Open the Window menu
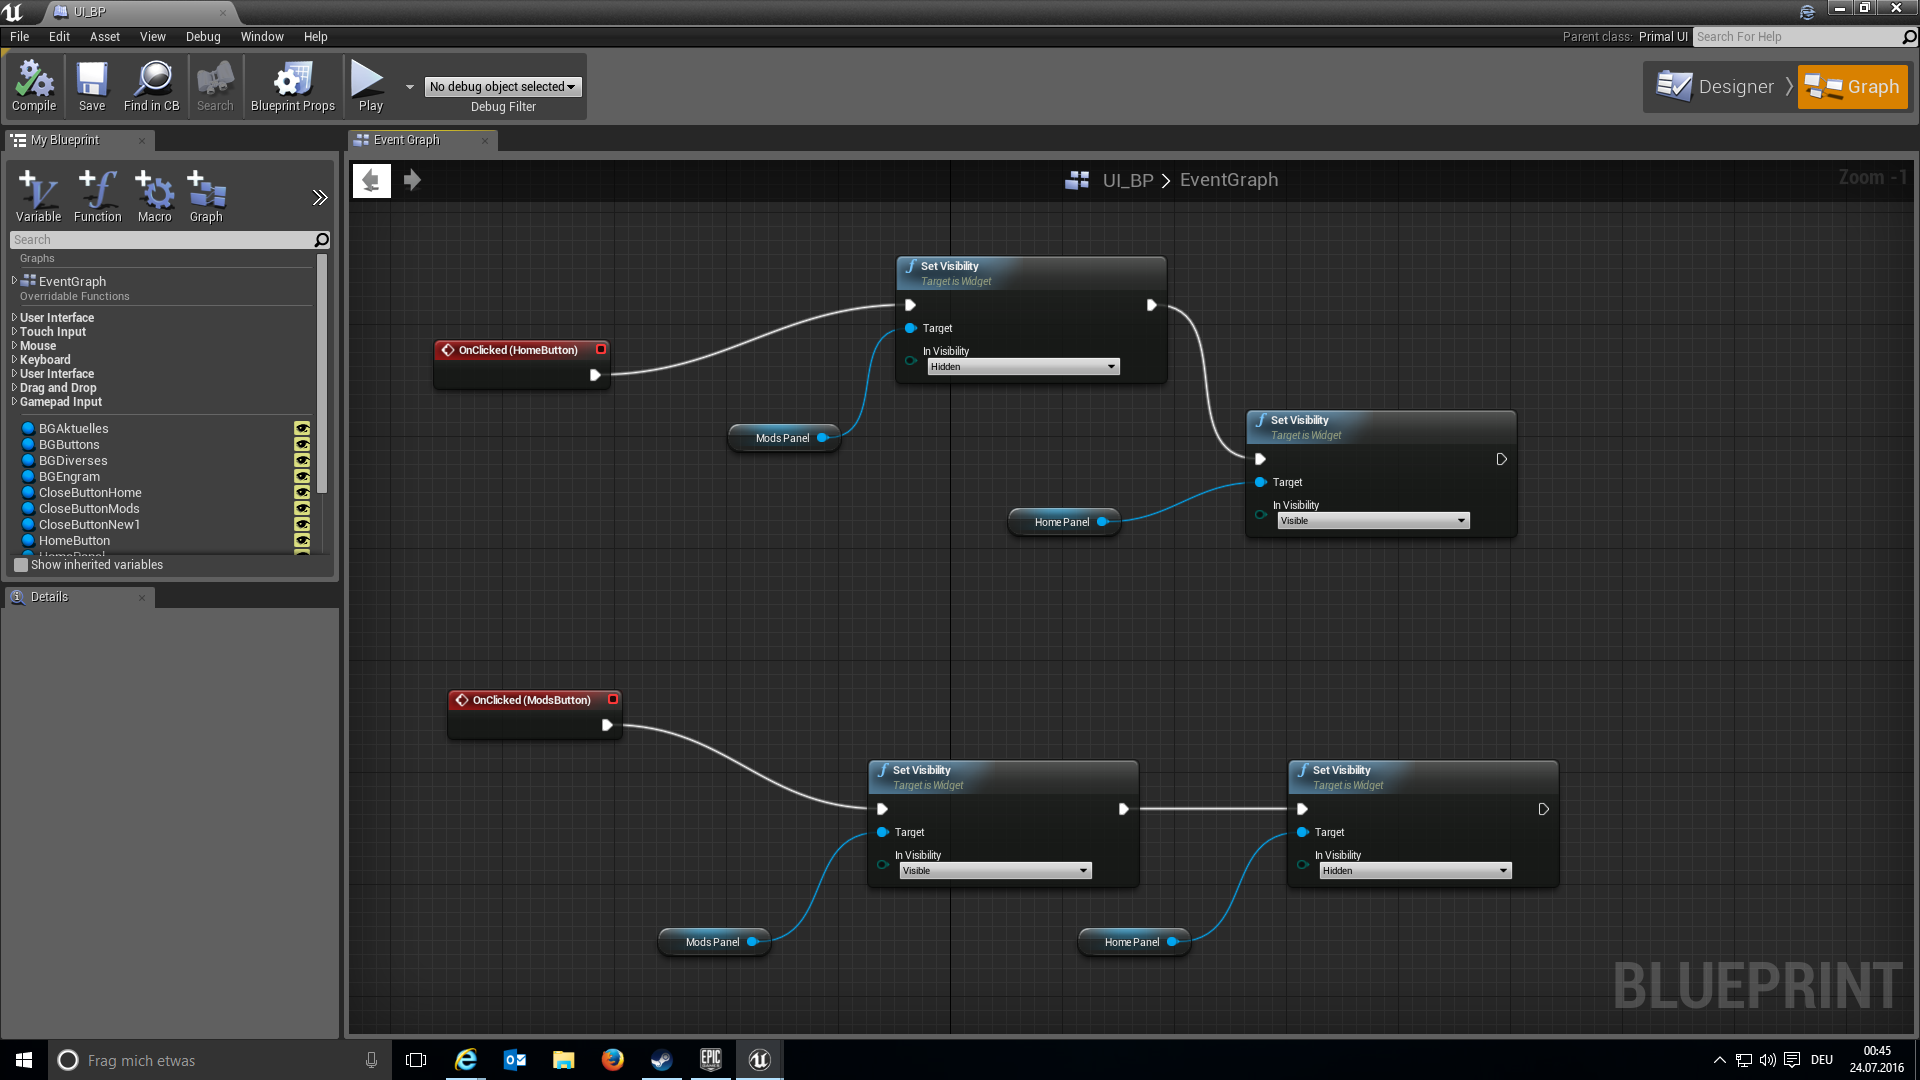Viewport: 1920px width, 1080px height. pos(262,37)
